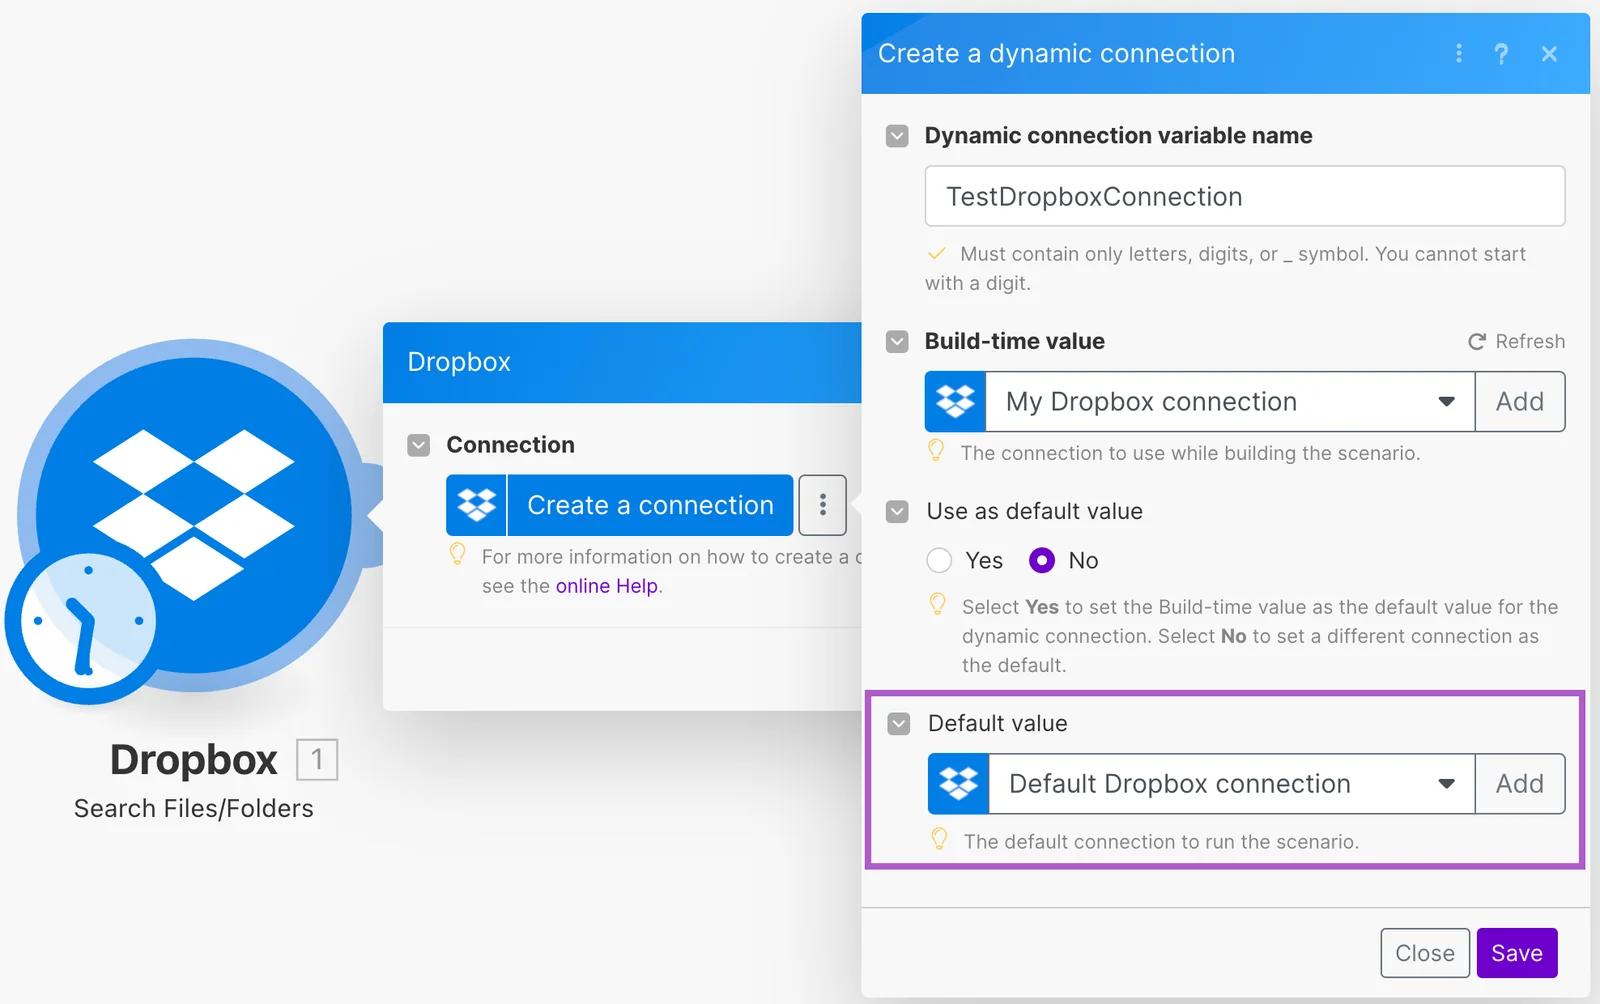Click the Add button for Build-time value
1600x1004 pixels.
tap(1520, 402)
